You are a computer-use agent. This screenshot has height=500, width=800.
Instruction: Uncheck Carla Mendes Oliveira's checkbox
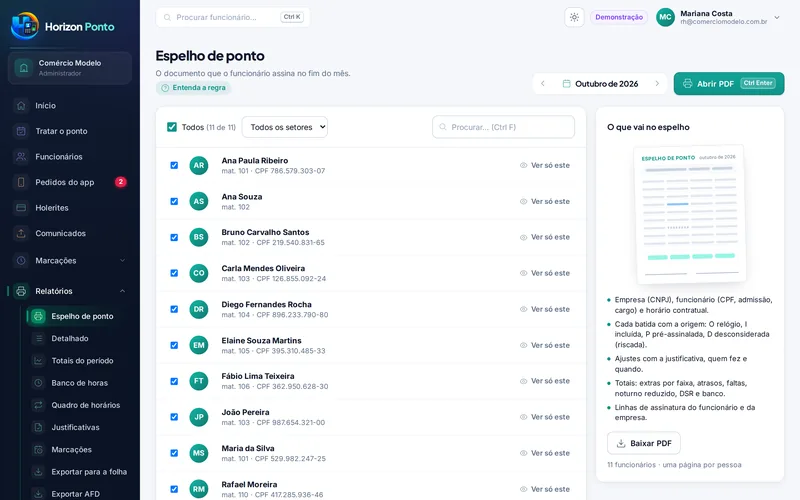point(174,273)
